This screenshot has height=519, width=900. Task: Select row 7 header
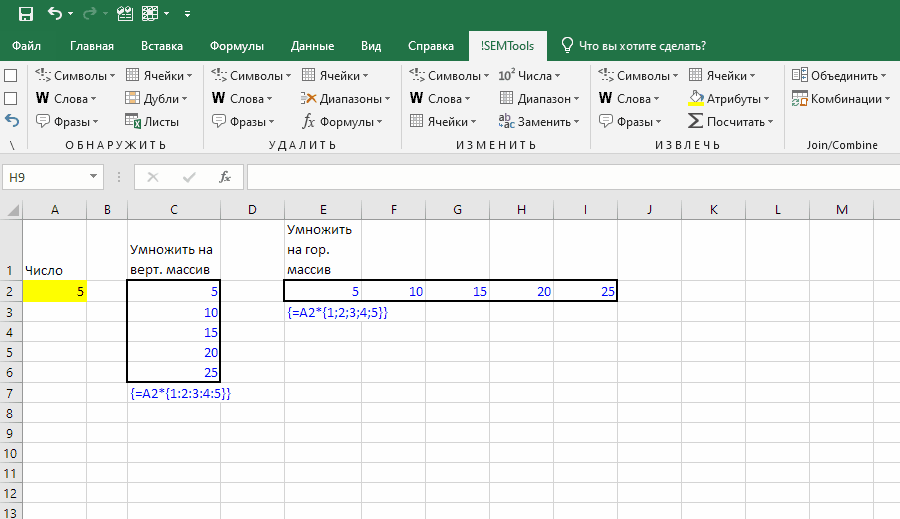[x=10, y=393]
